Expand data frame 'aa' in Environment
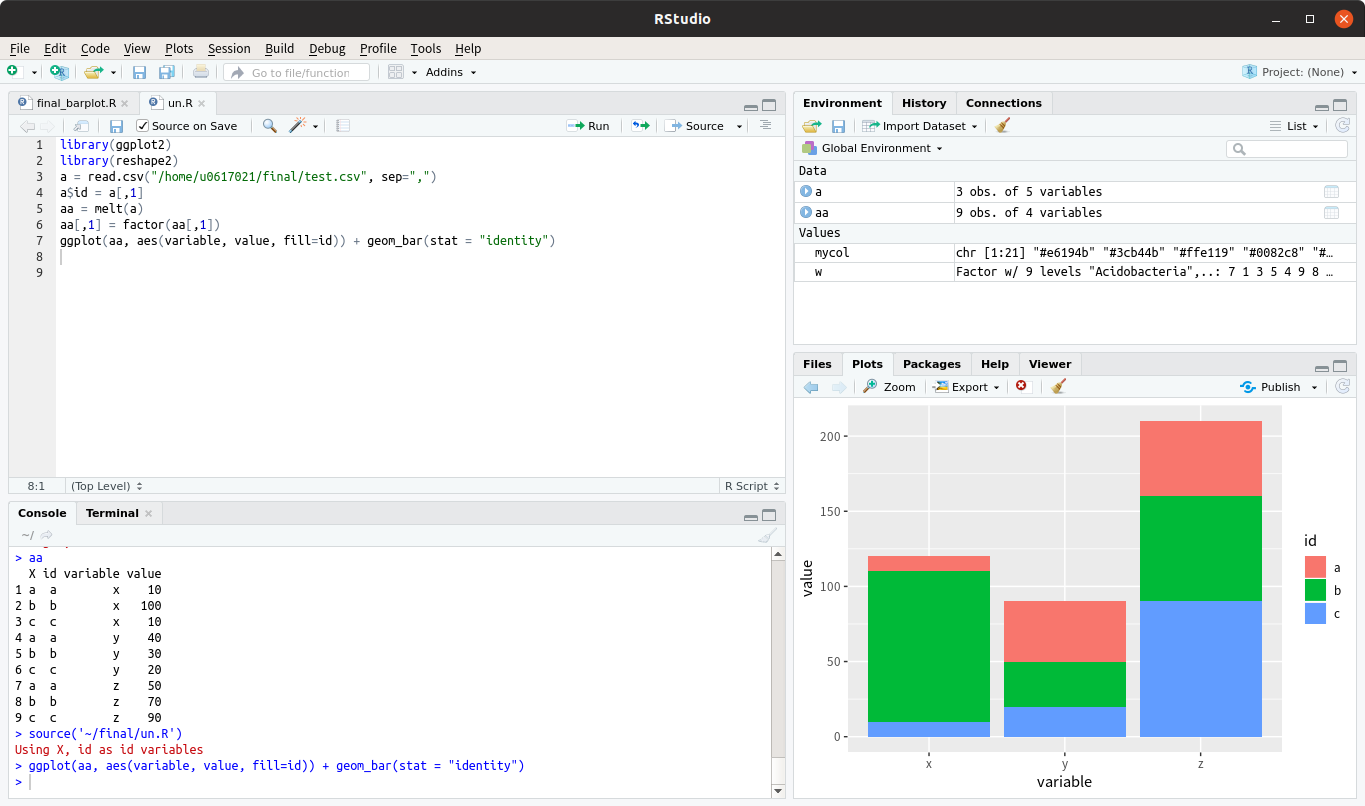The image size is (1365, 806). (x=806, y=212)
